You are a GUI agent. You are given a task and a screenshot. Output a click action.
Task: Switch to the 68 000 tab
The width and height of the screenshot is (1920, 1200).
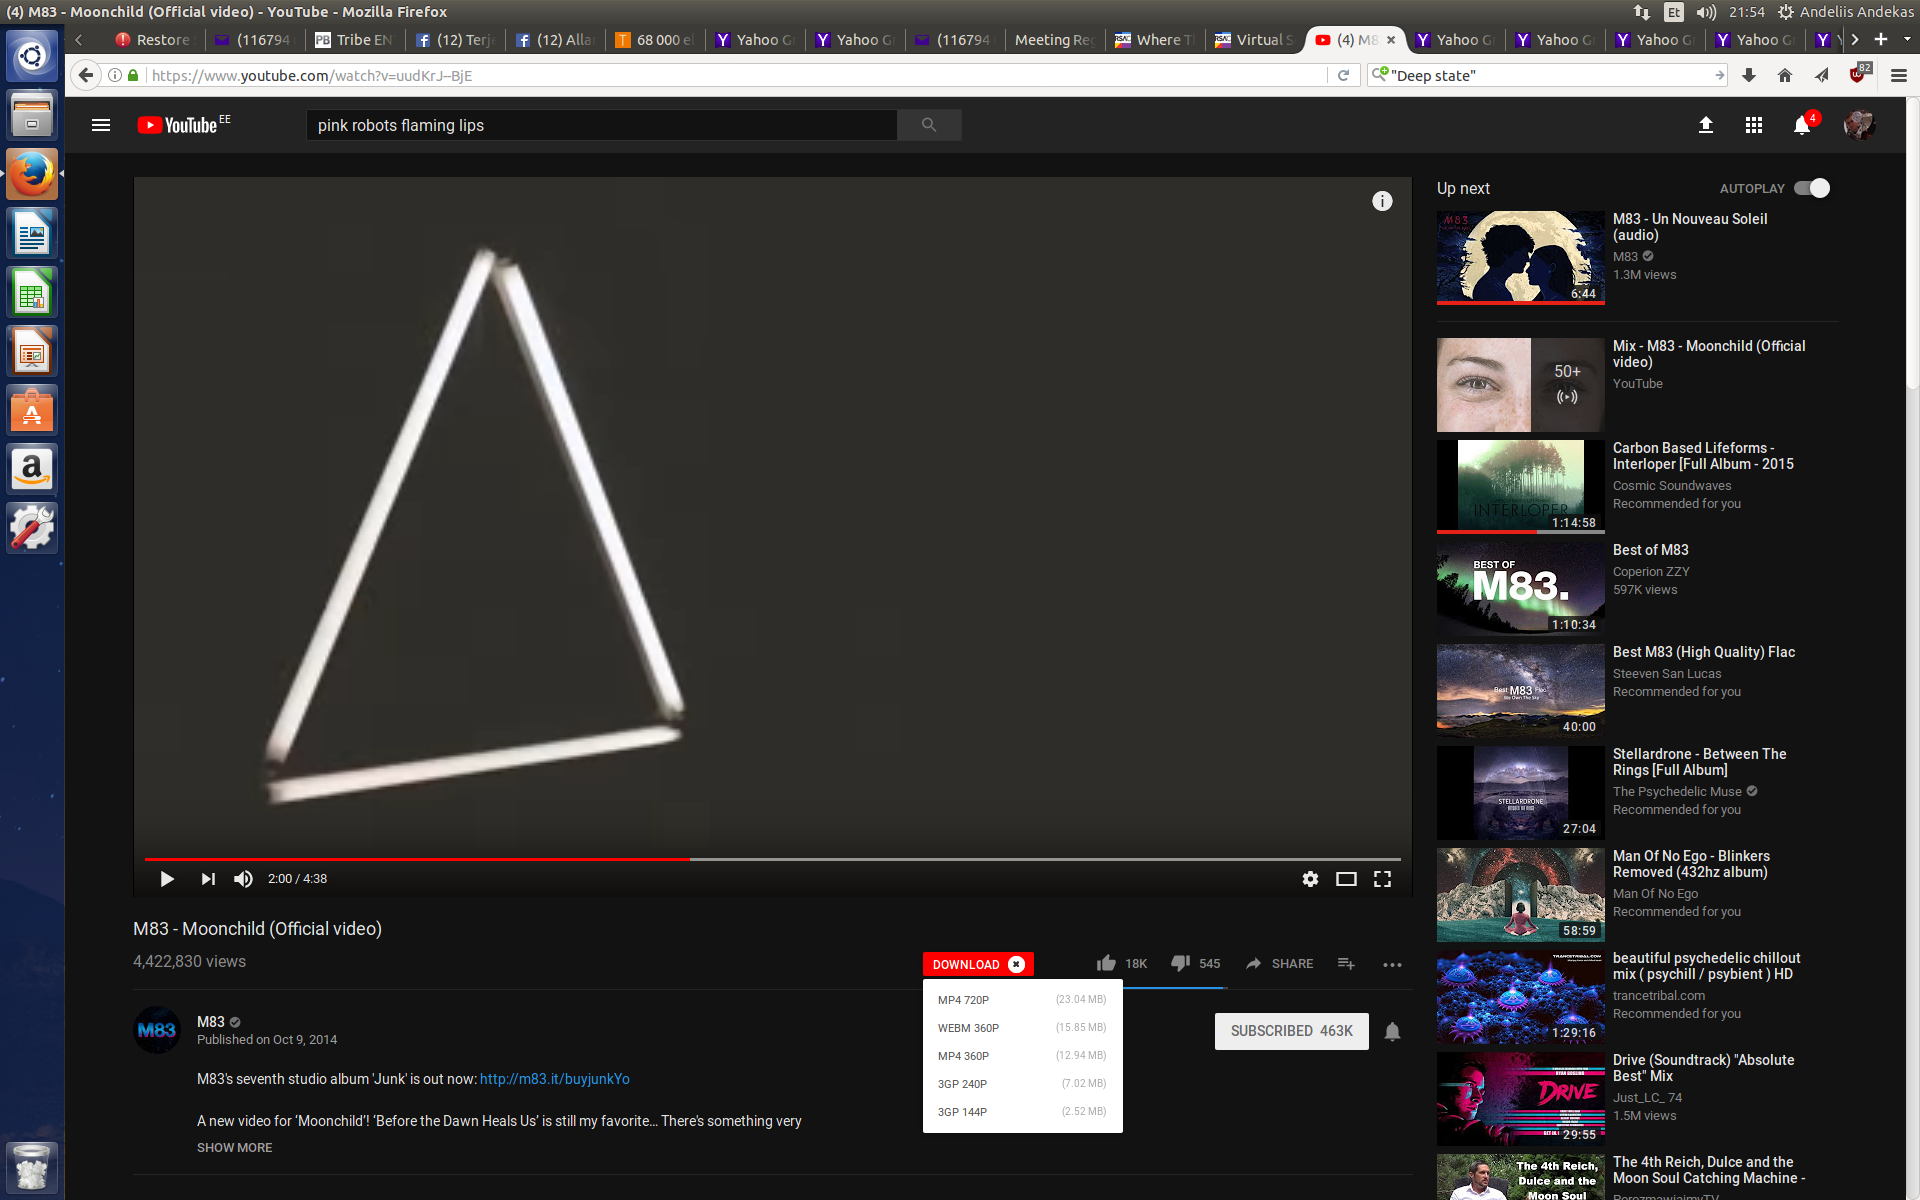[655, 40]
